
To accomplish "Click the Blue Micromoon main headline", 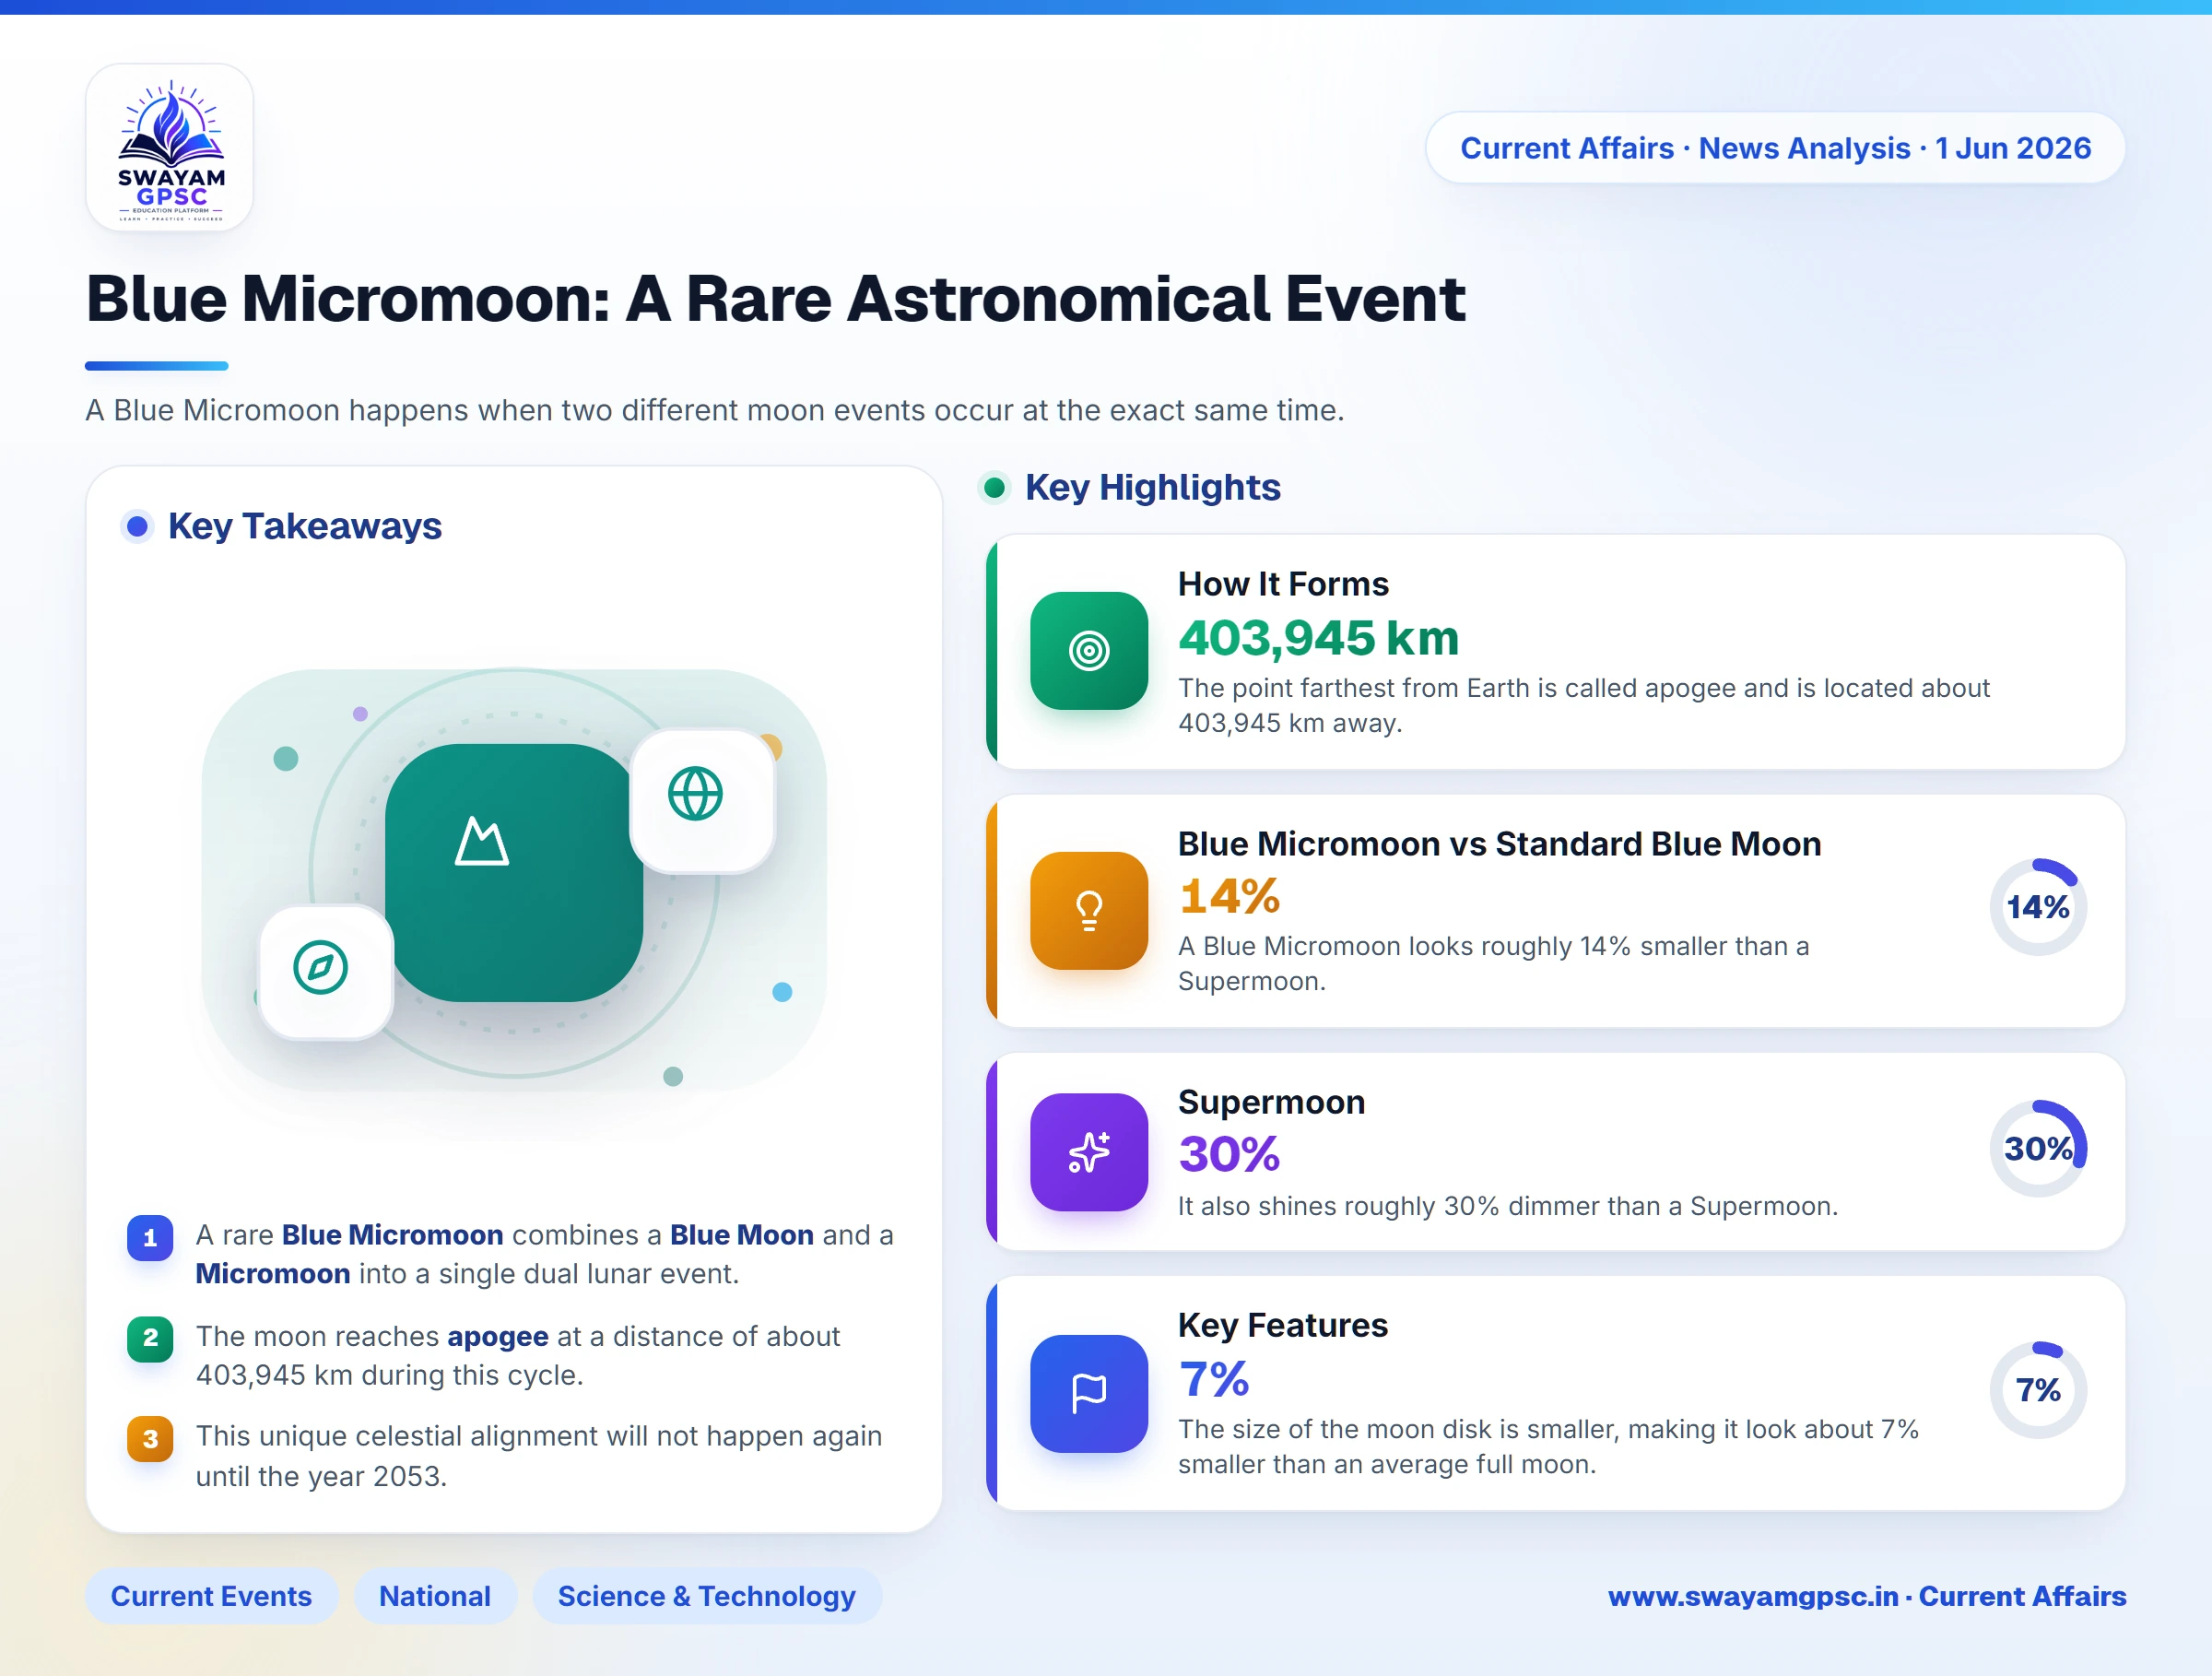I will (775, 299).
